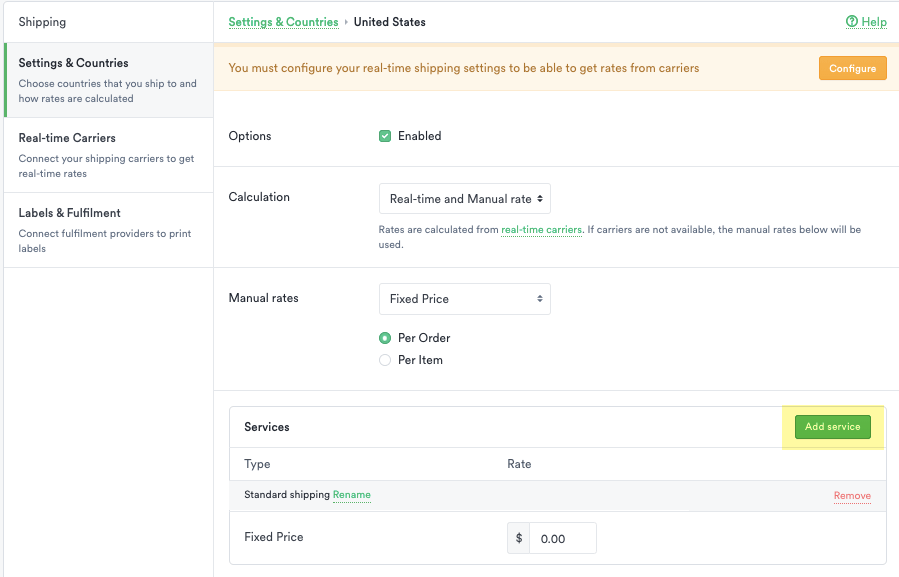Screen dimensions: 899x577
Task: Switch to Real-time Carriers section
Action: (x=108, y=155)
